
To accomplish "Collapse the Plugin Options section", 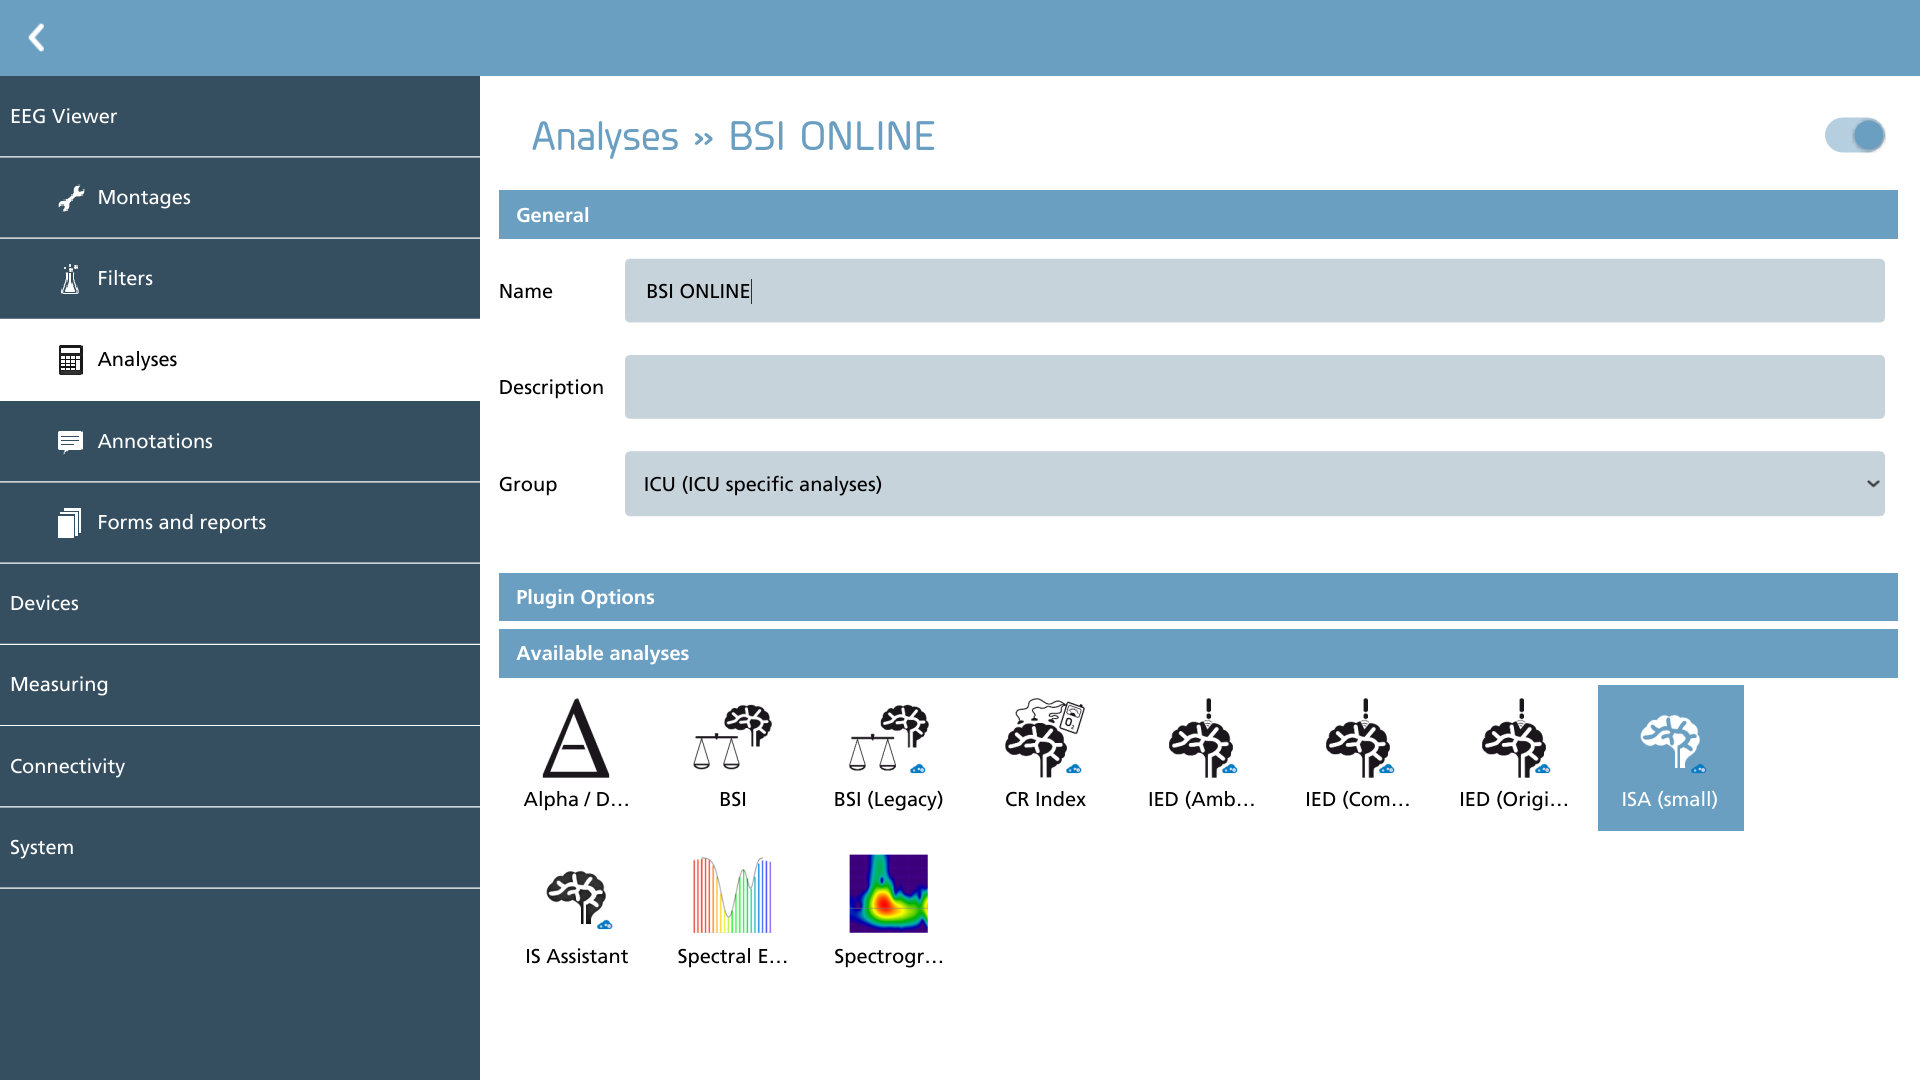I will pos(1198,597).
